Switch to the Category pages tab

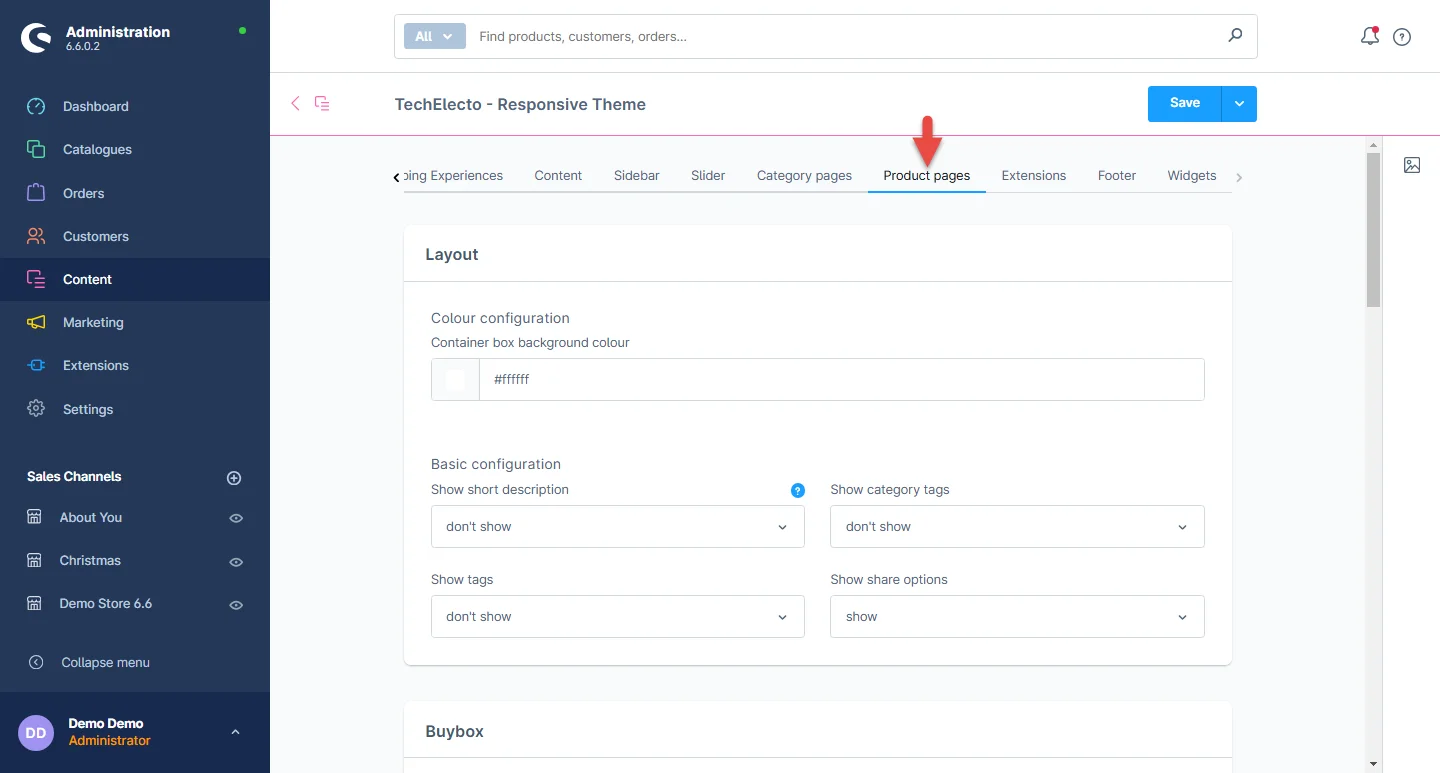click(x=804, y=175)
